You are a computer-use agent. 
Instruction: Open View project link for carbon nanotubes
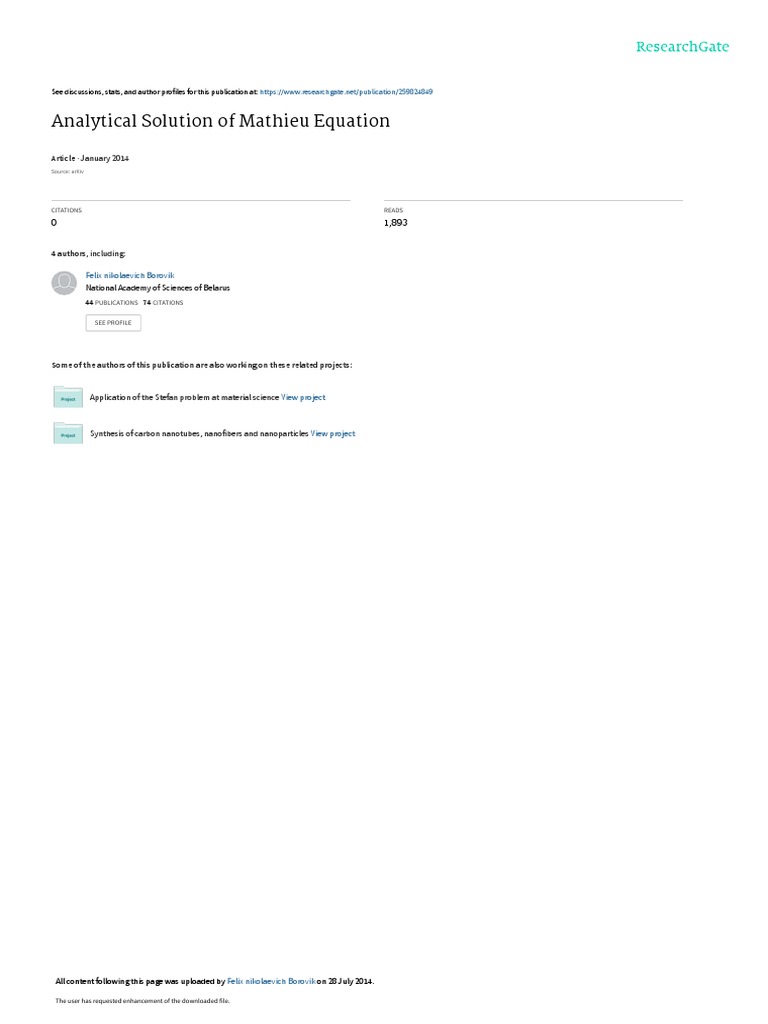click(x=333, y=434)
